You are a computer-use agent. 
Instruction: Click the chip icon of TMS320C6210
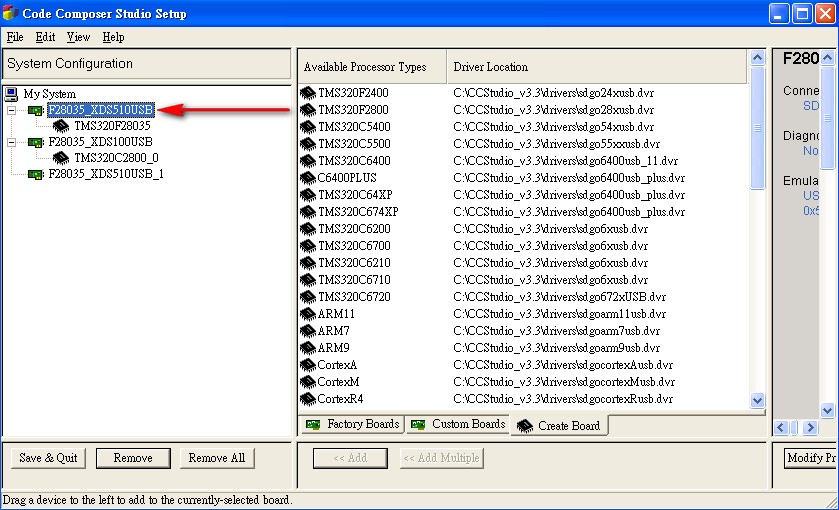[x=308, y=263]
